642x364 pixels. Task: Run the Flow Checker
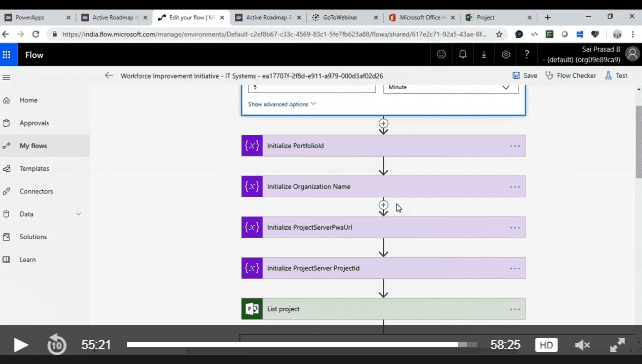(571, 76)
